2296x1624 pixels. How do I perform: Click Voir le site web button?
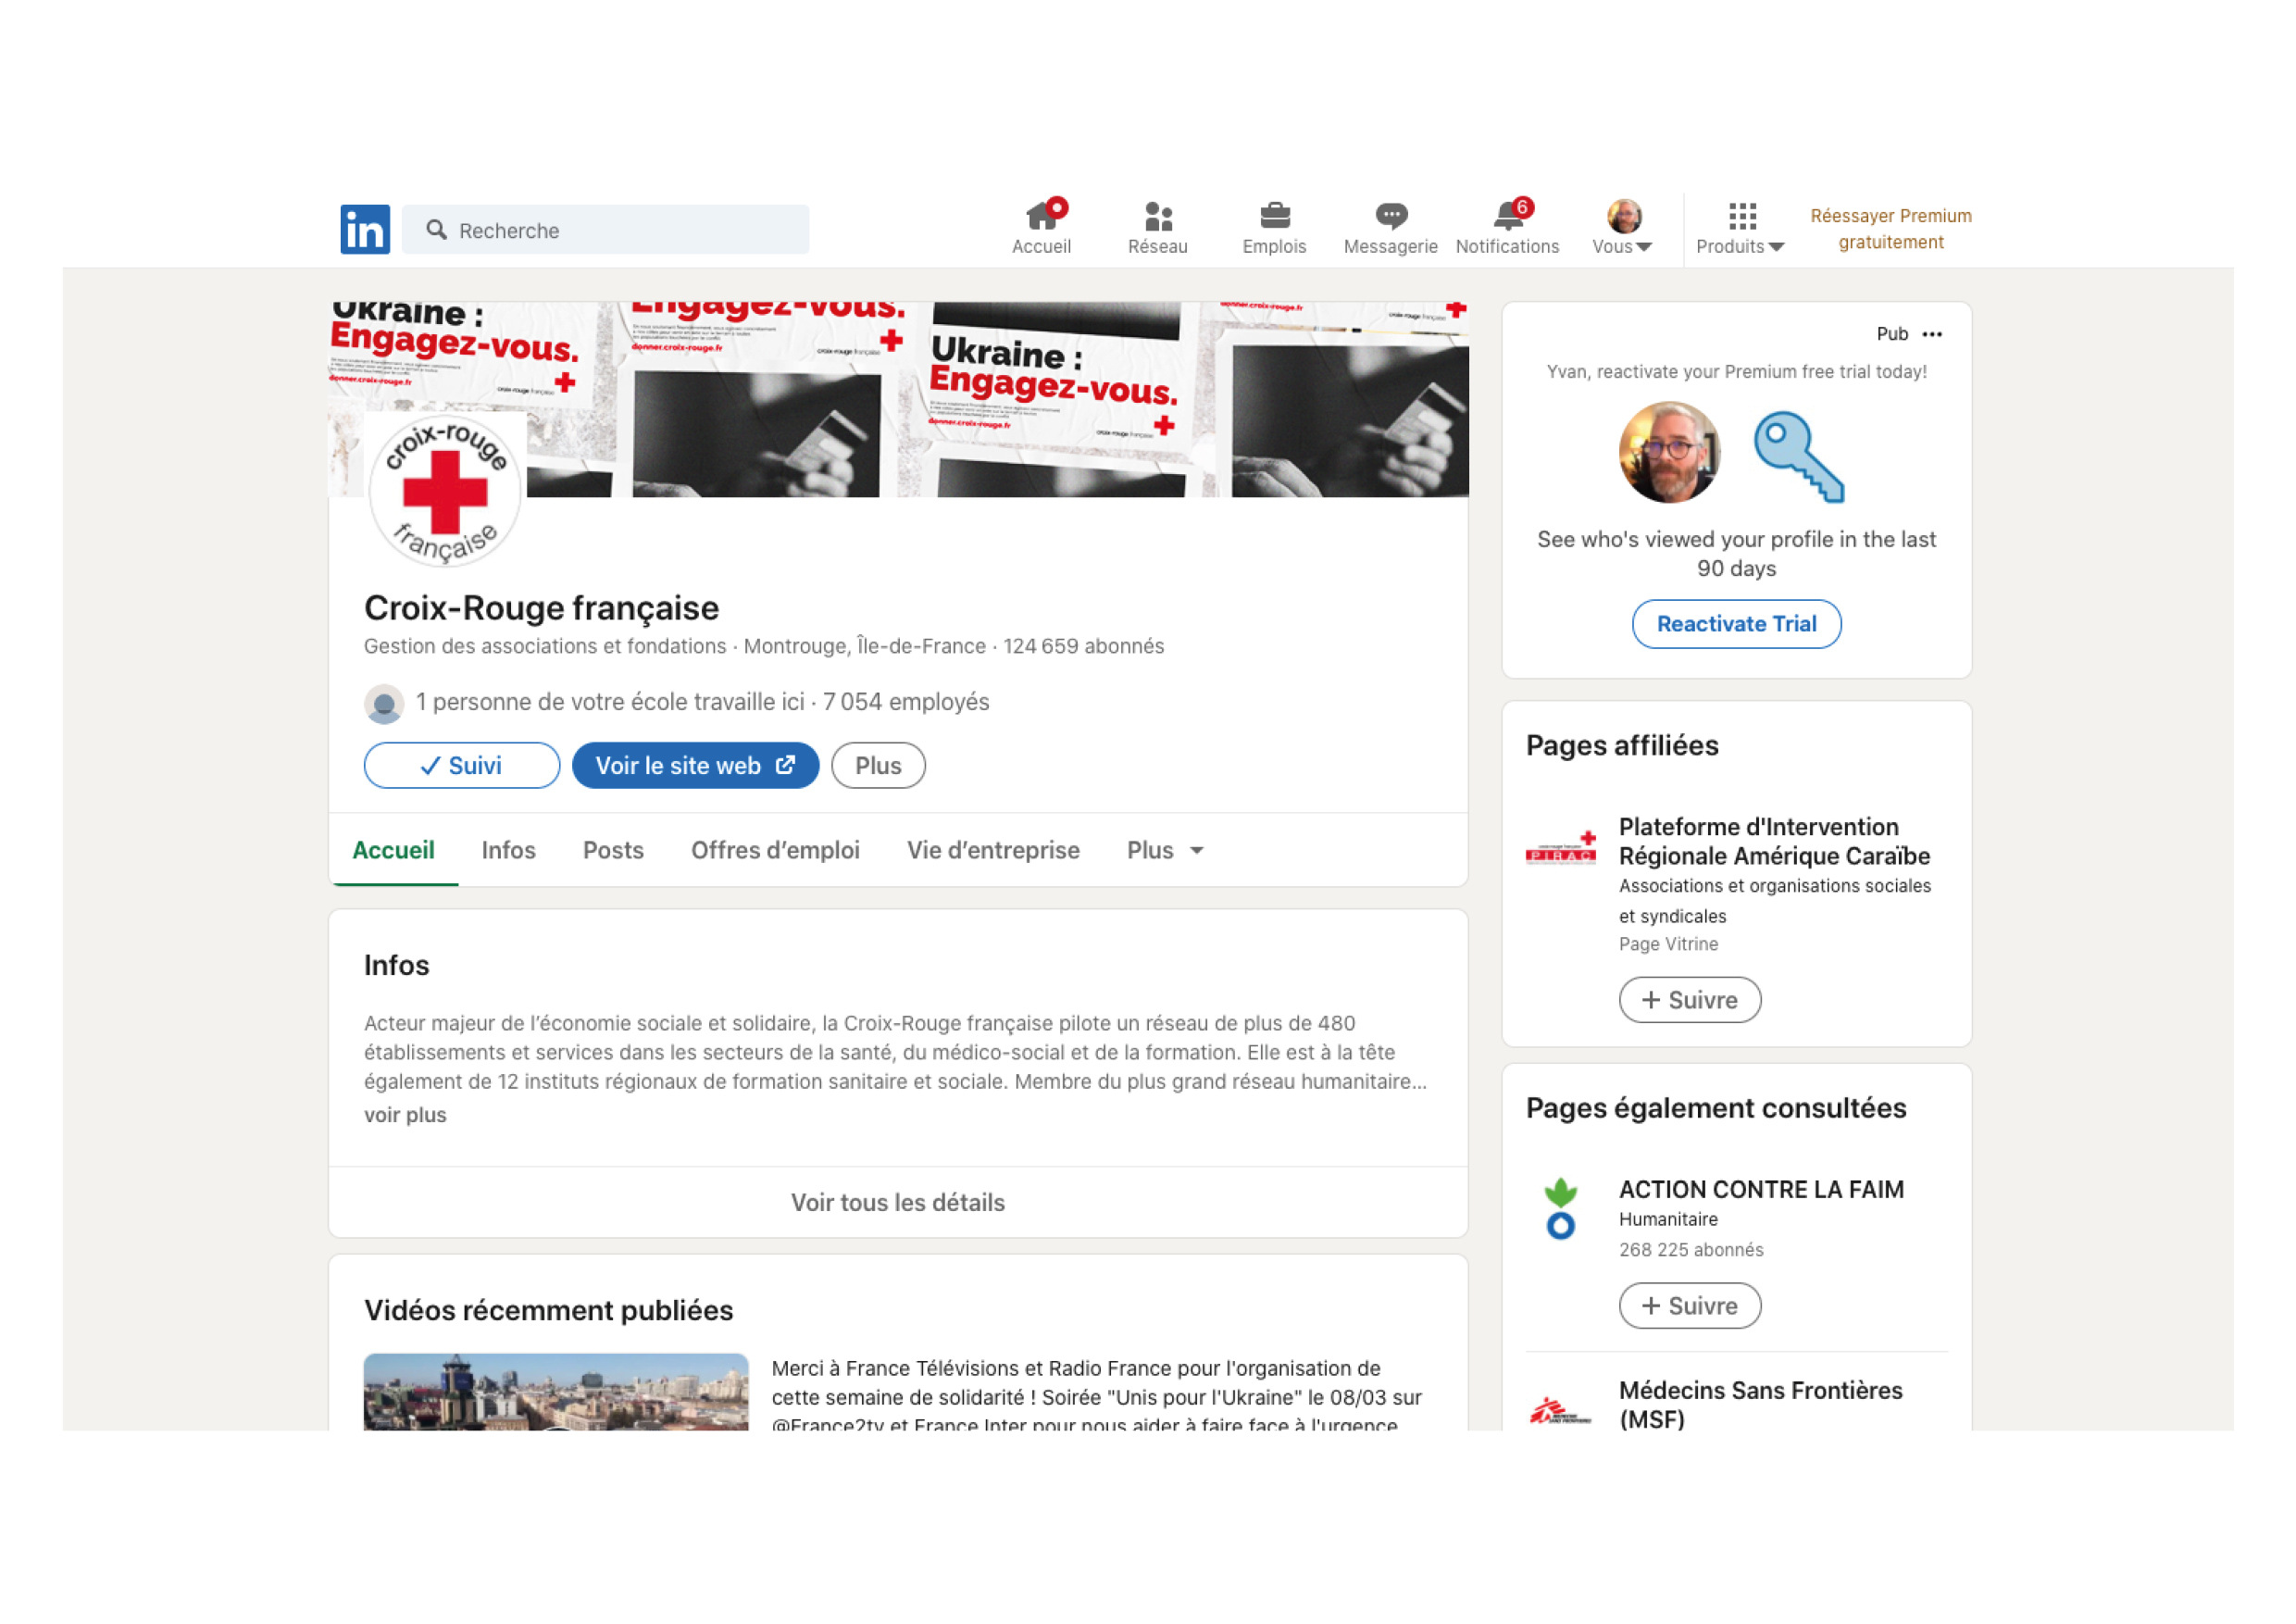tap(696, 766)
